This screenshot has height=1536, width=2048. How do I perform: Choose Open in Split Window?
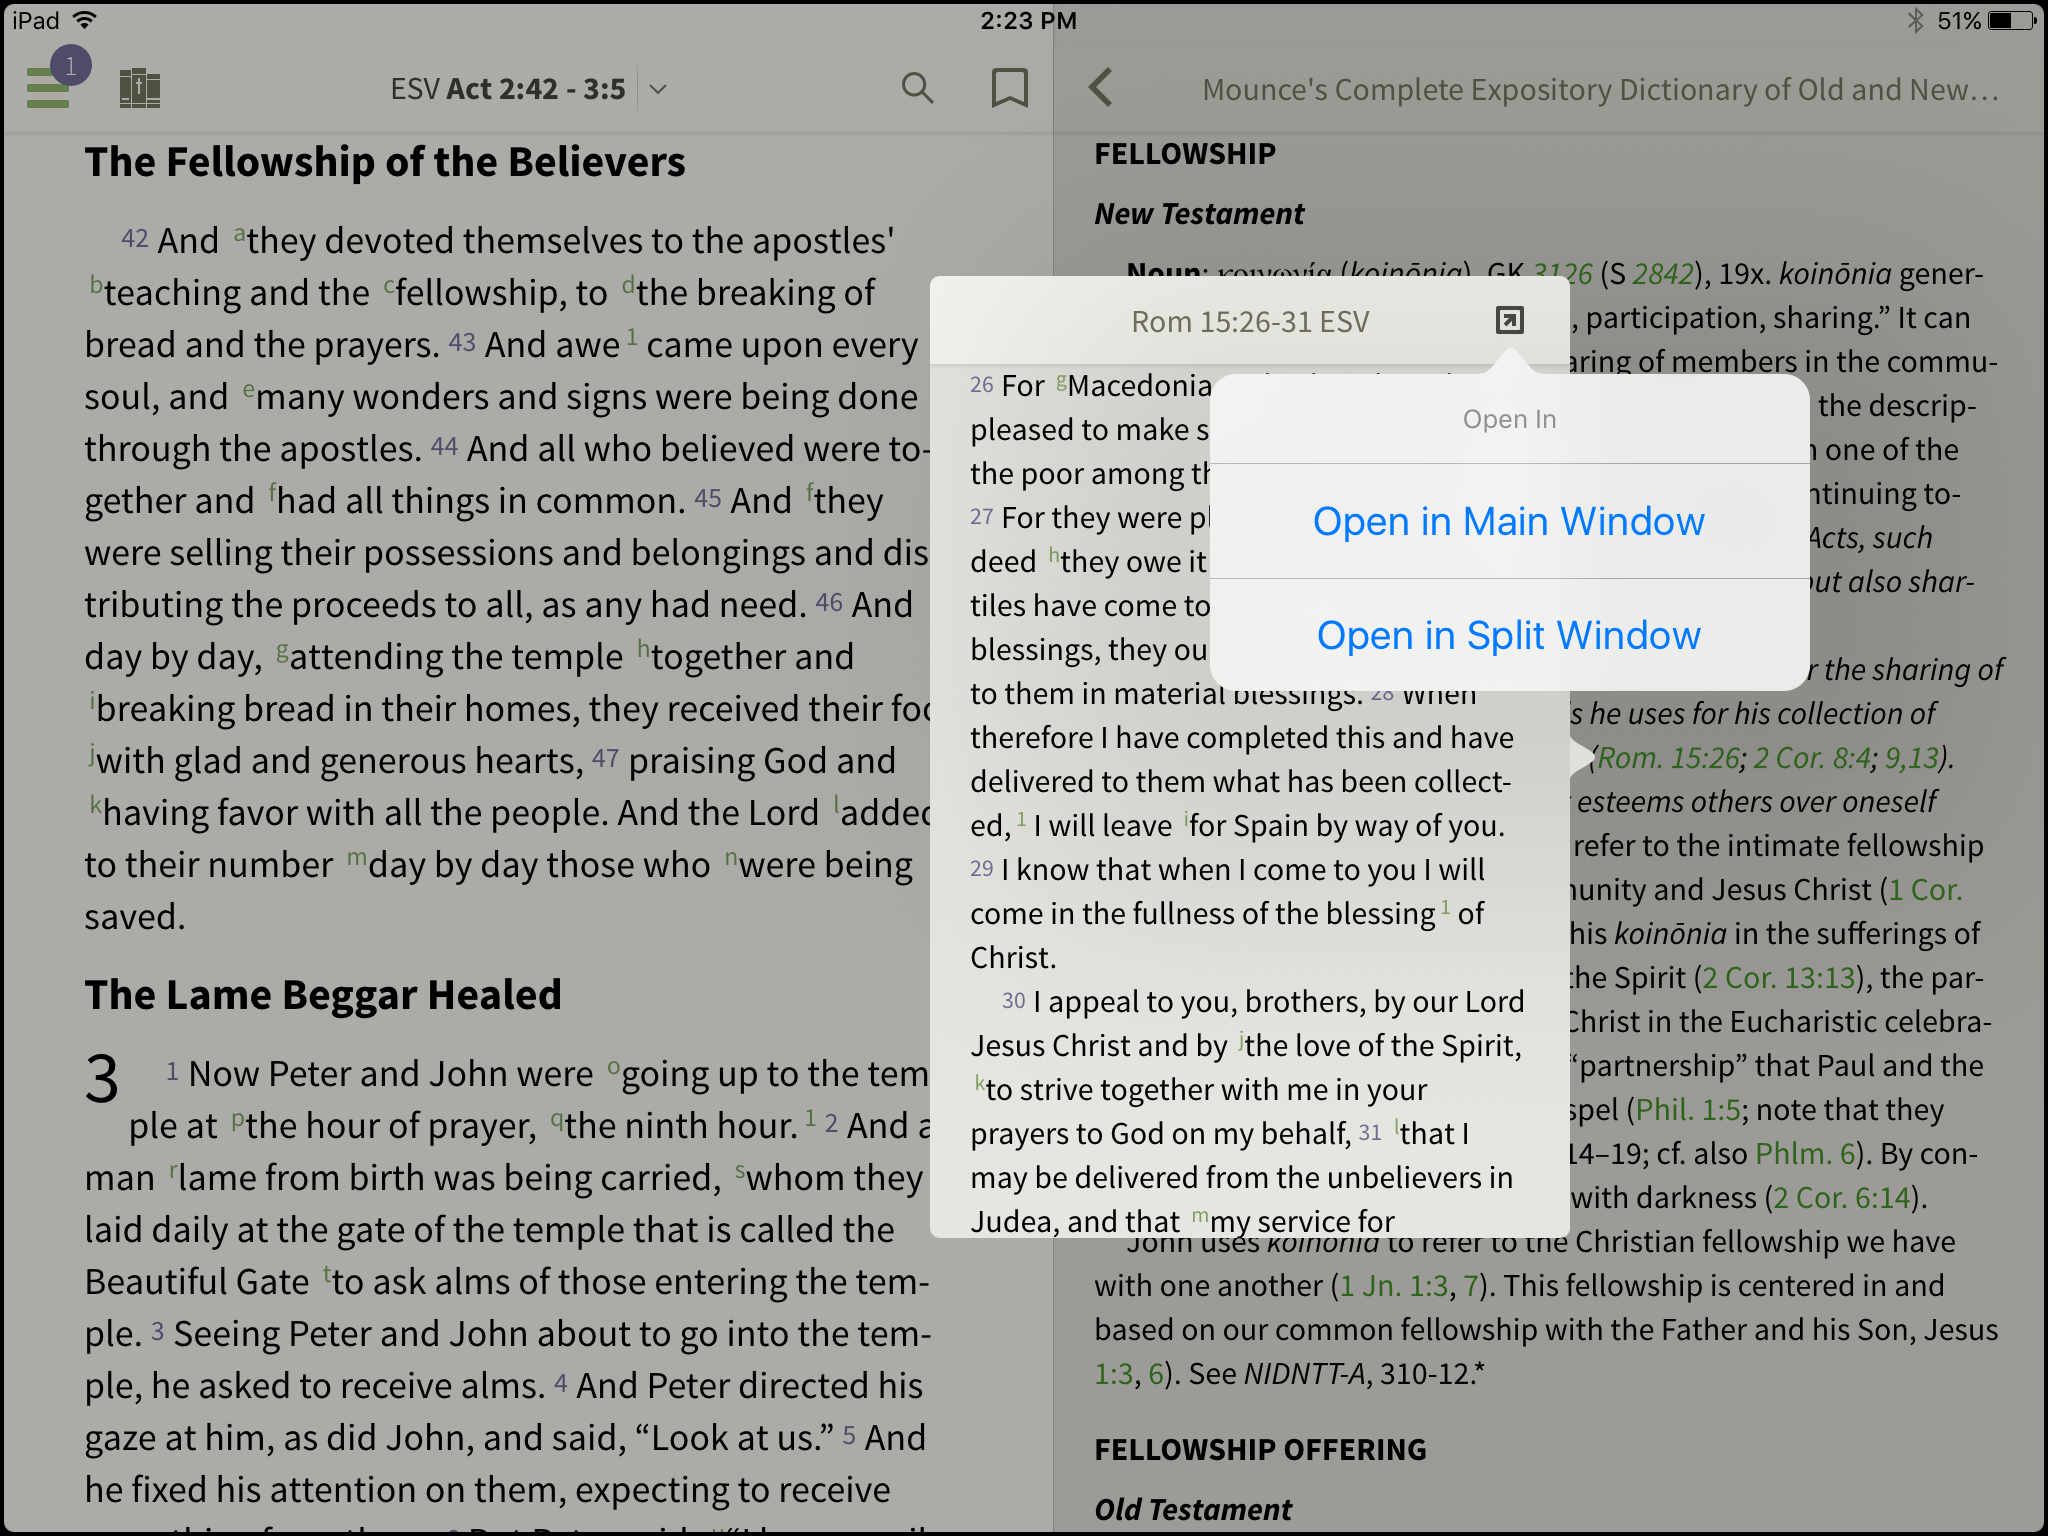pos(1509,635)
